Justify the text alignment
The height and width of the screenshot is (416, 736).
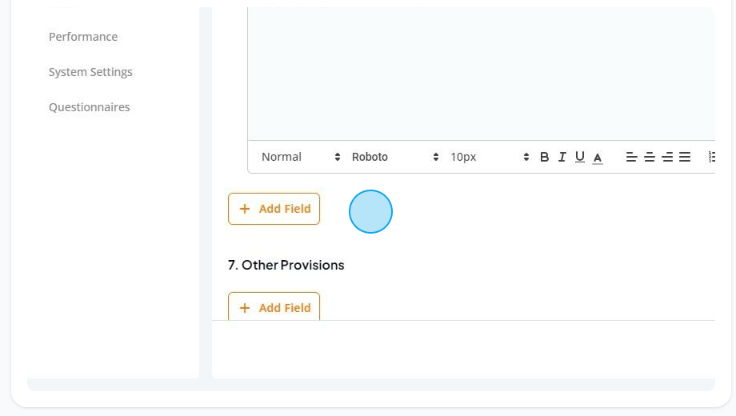point(685,157)
